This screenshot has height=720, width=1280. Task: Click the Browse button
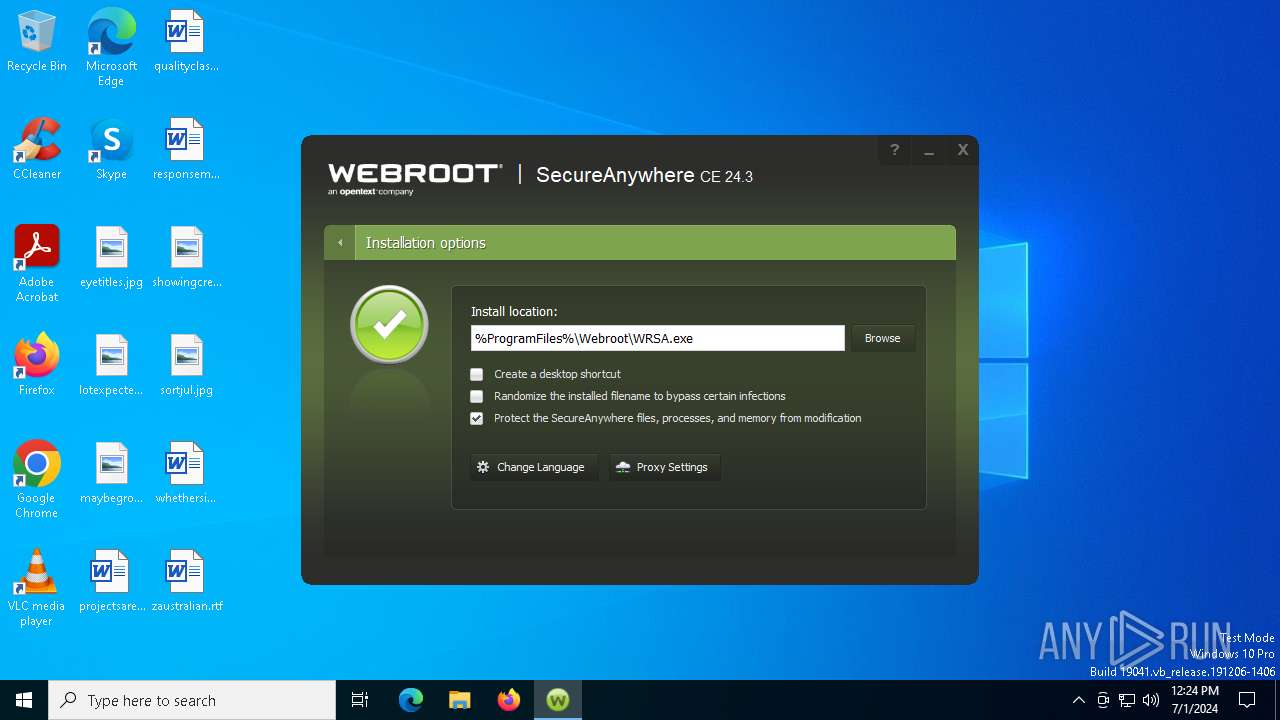pos(883,338)
